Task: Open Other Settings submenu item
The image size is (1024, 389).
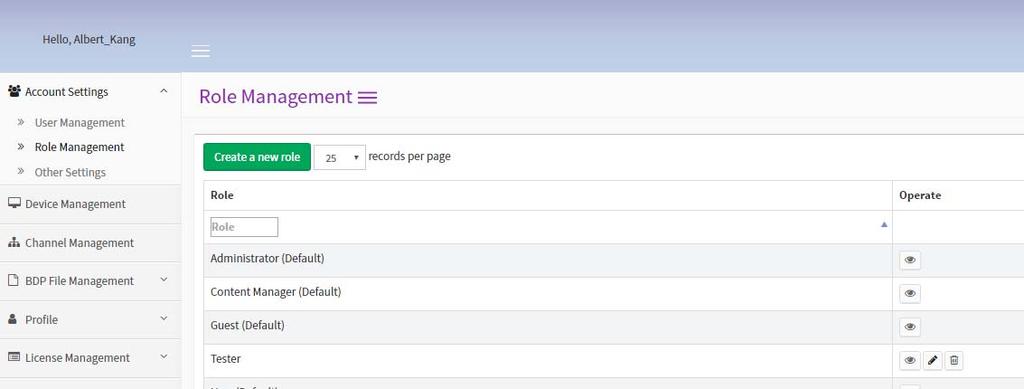Action: pyautogui.click(x=70, y=172)
